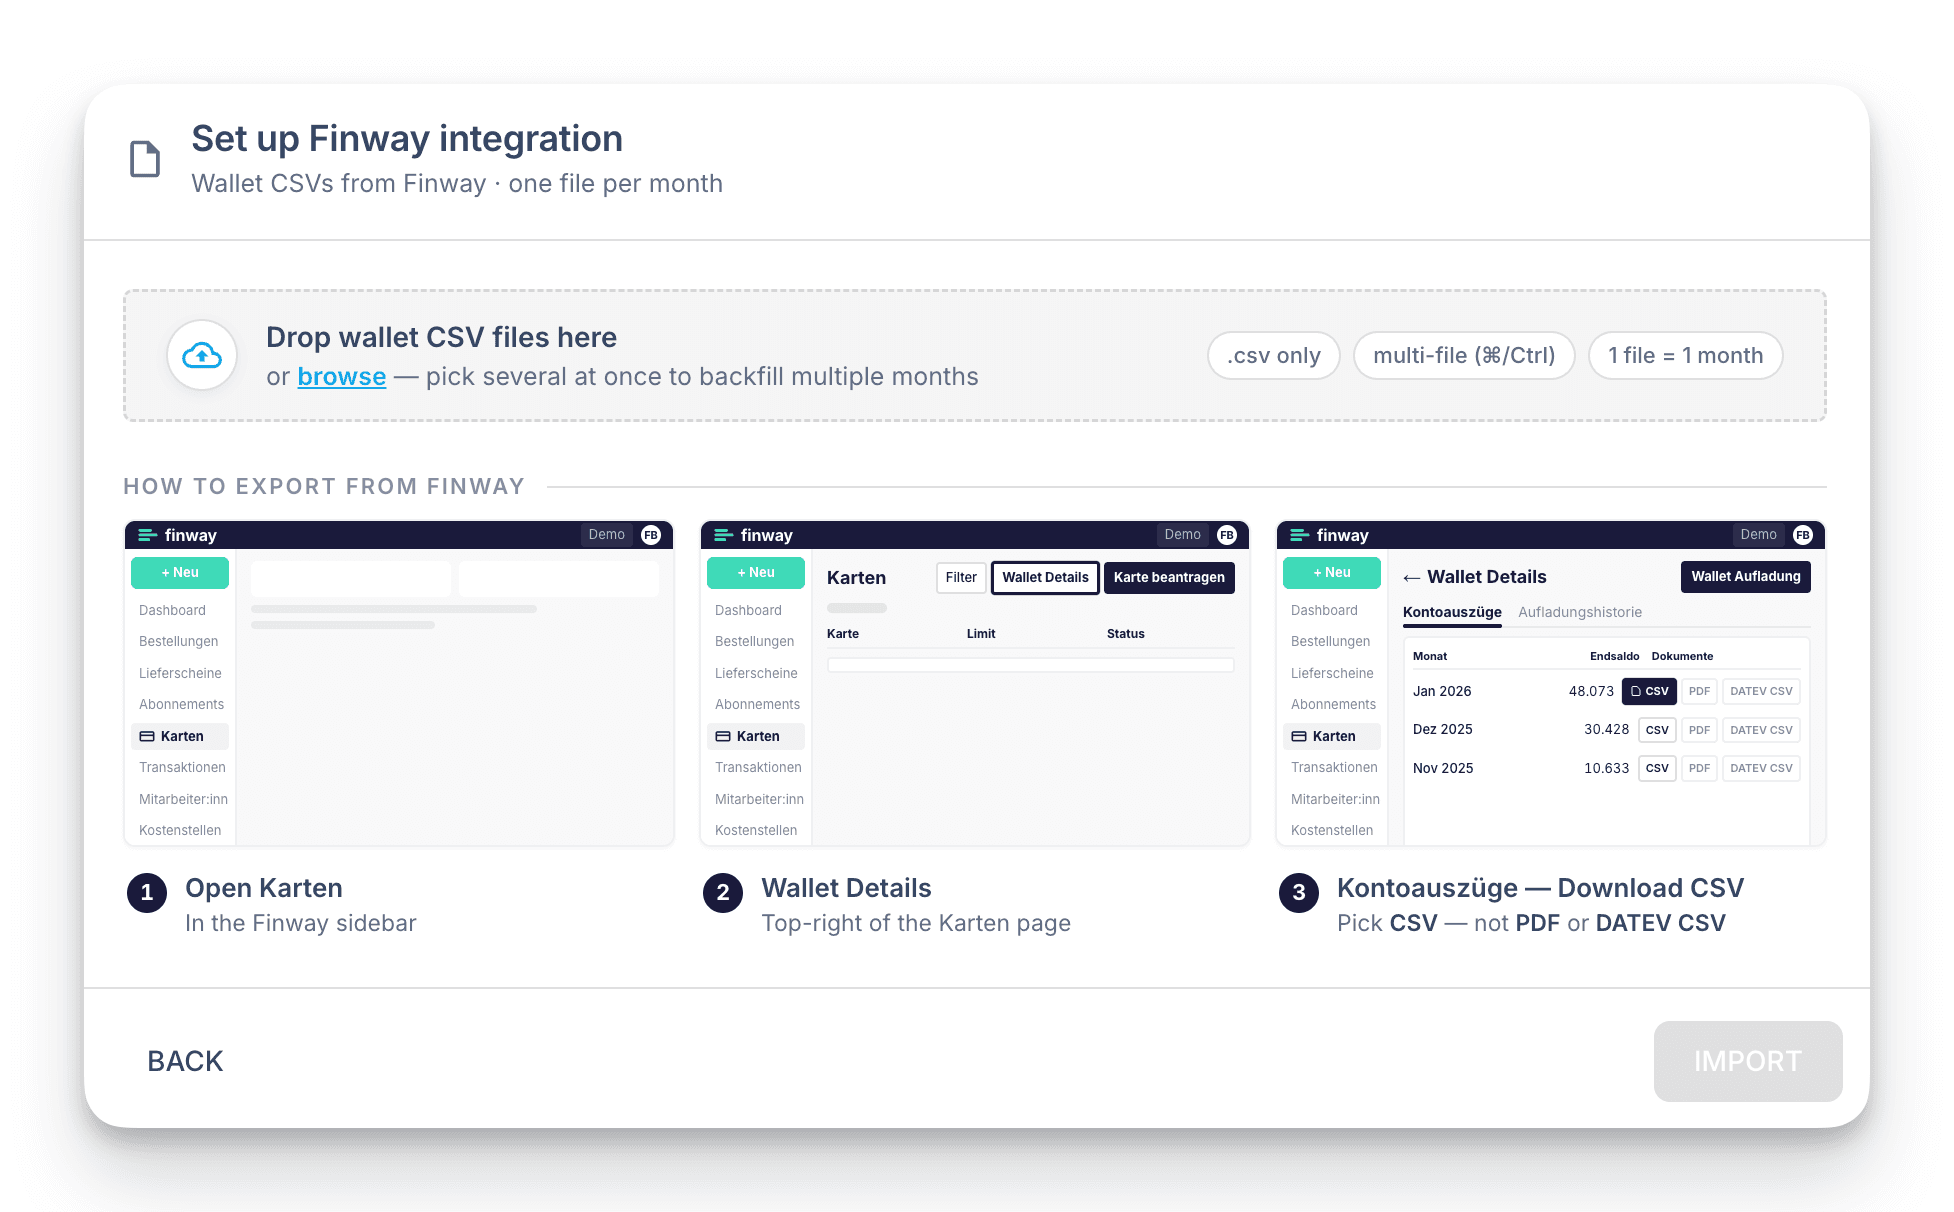Download the DATEV CSV for Dez 2025

(1761, 730)
